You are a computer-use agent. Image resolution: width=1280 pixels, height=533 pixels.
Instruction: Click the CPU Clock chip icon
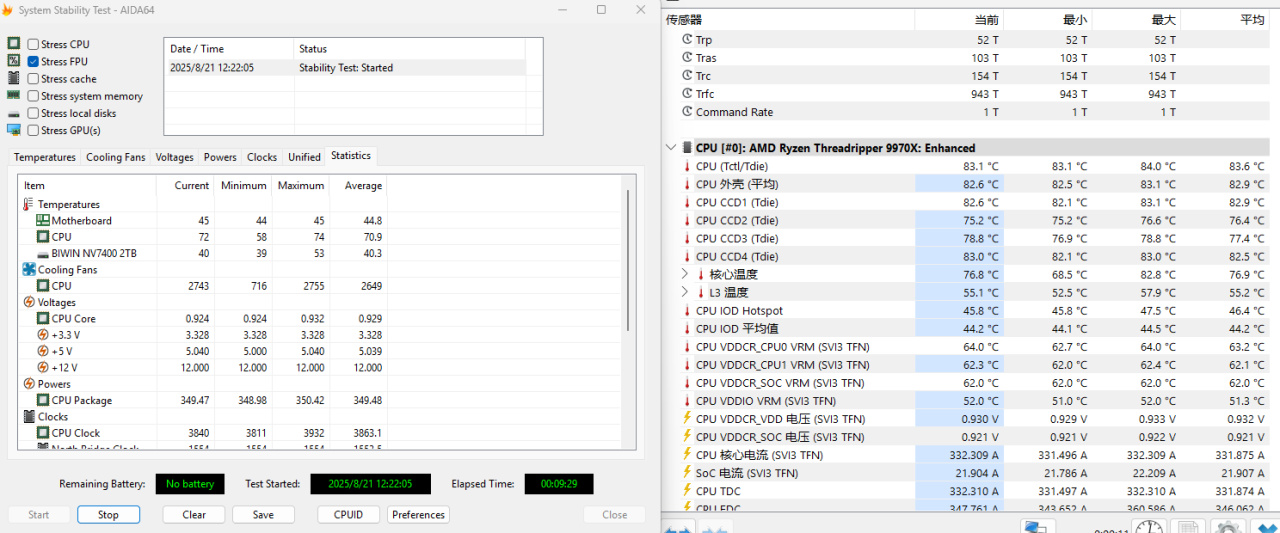[43, 433]
